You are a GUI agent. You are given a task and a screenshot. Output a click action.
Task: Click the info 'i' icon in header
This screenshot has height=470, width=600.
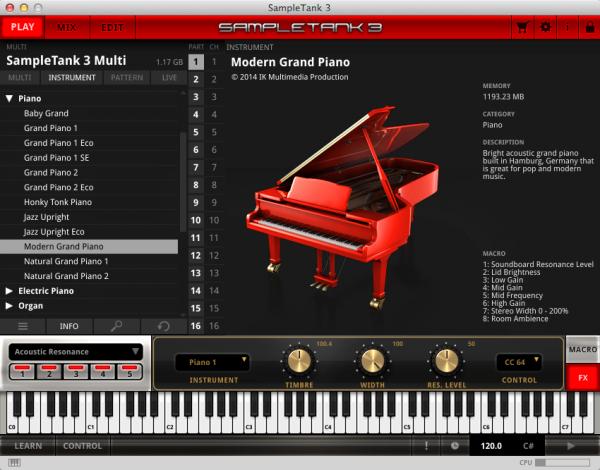pyautogui.click(x=567, y=27)
